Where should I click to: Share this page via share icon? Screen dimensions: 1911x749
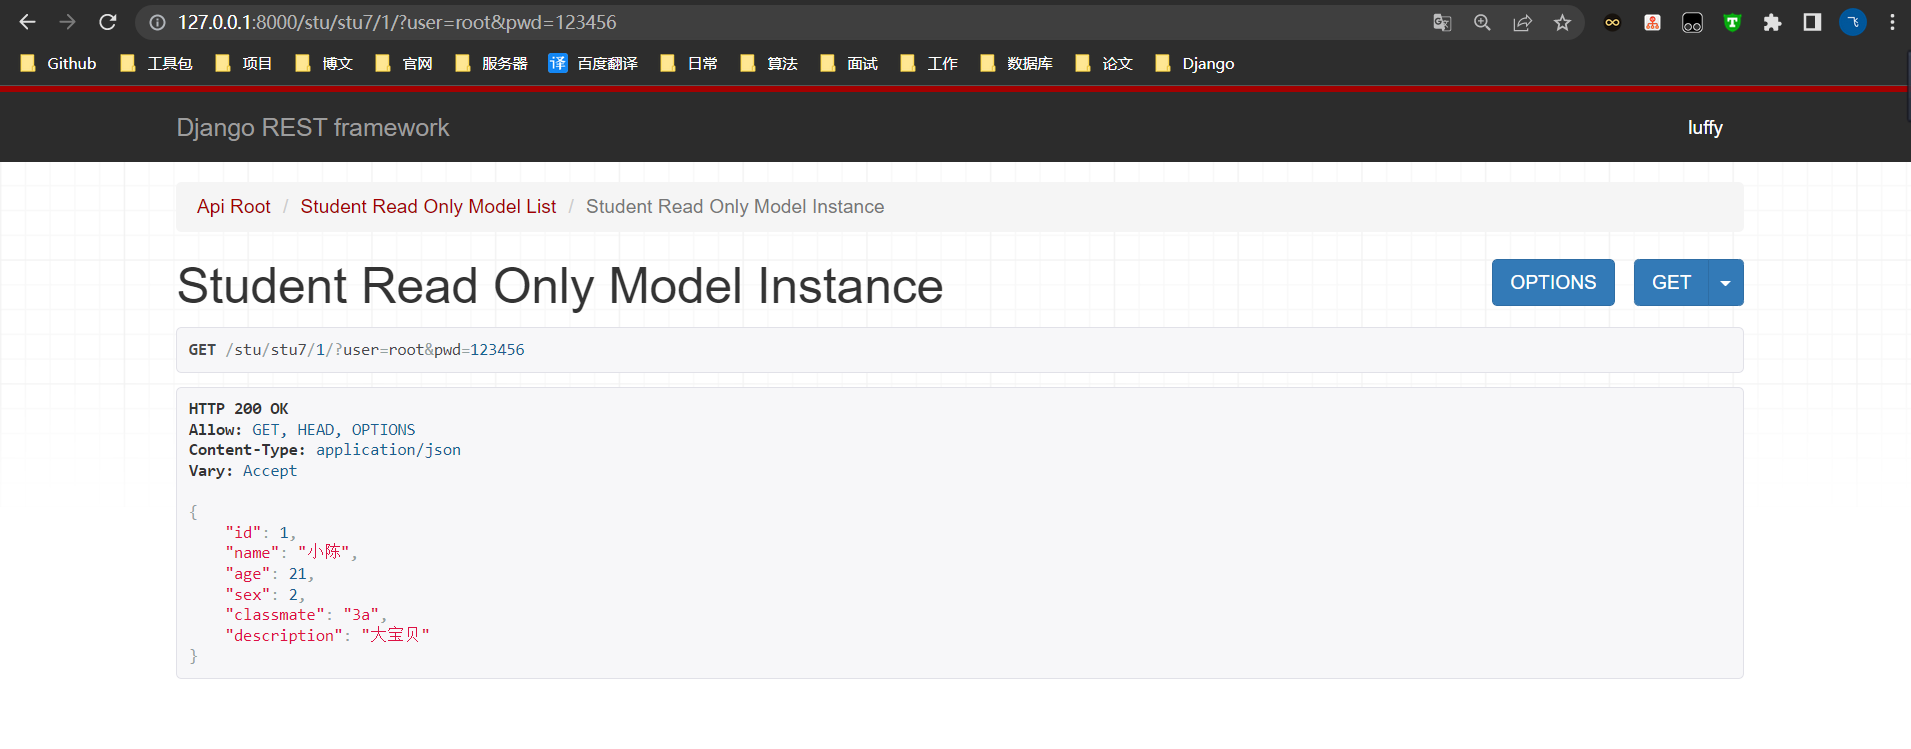pyautogui.click(x=1522, y=22)
